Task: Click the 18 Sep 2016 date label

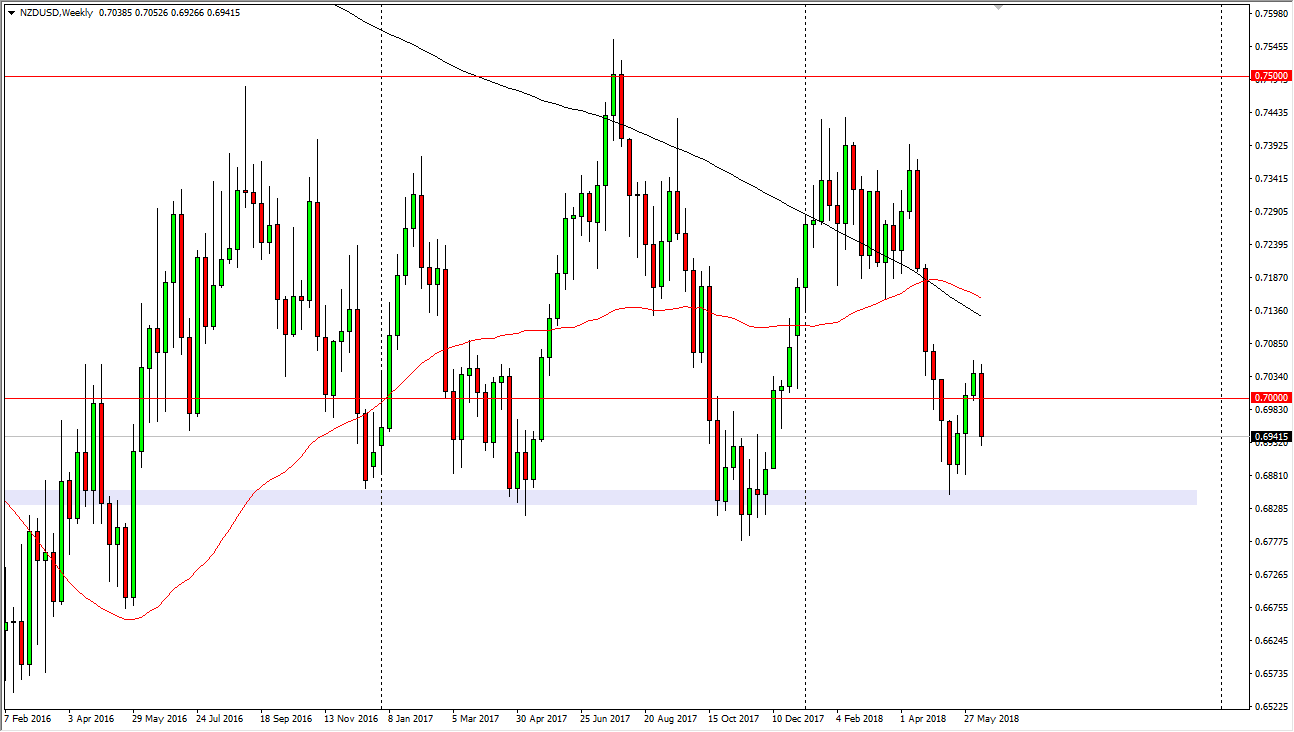Action: 285,718
